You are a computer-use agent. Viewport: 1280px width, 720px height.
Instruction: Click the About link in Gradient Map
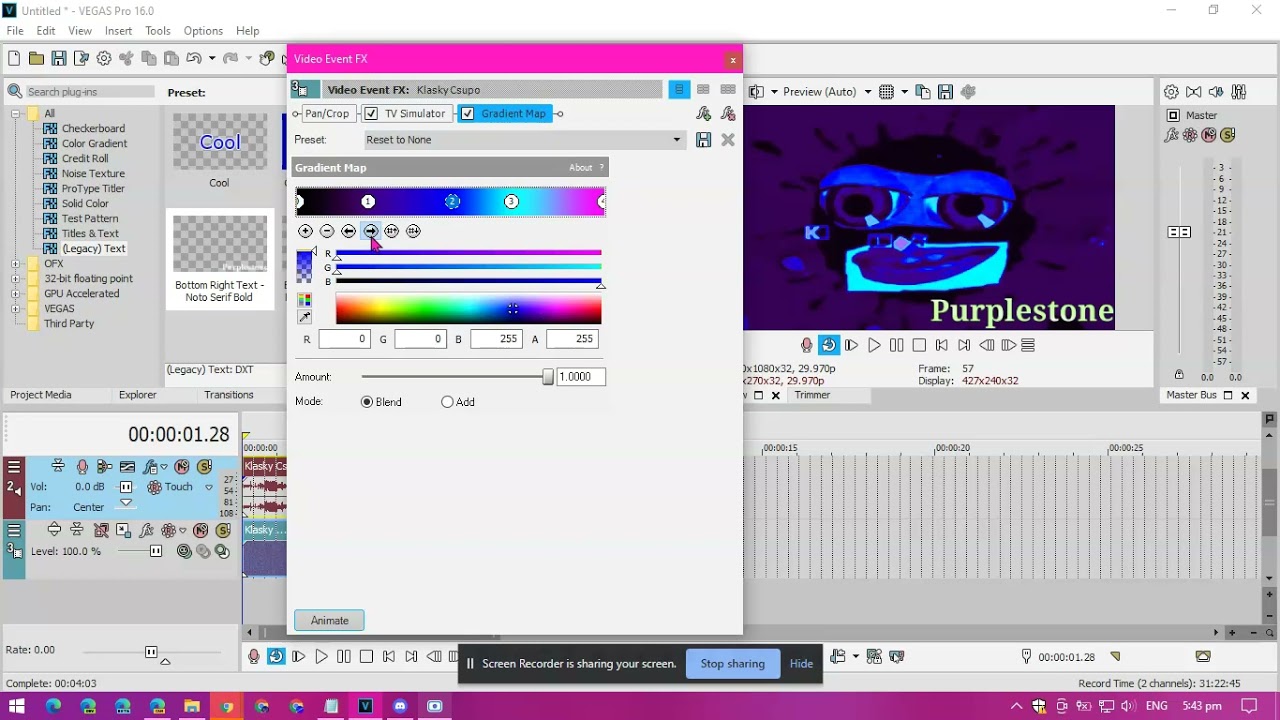(x=580, y=168)
